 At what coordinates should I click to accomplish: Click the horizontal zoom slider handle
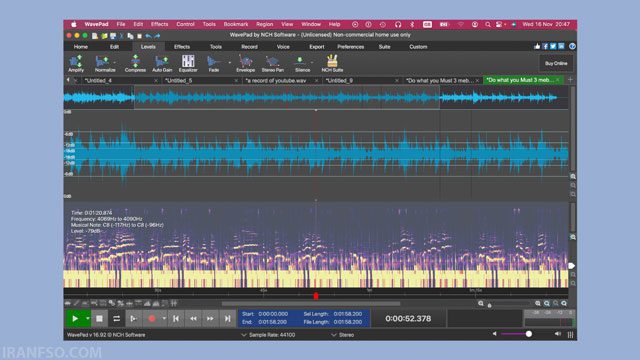(x=489, y=305)
